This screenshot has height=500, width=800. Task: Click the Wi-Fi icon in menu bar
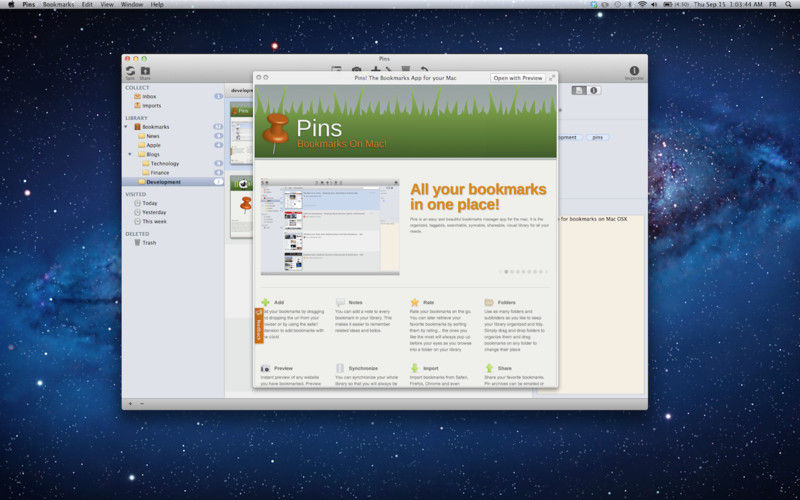(642, 4)
